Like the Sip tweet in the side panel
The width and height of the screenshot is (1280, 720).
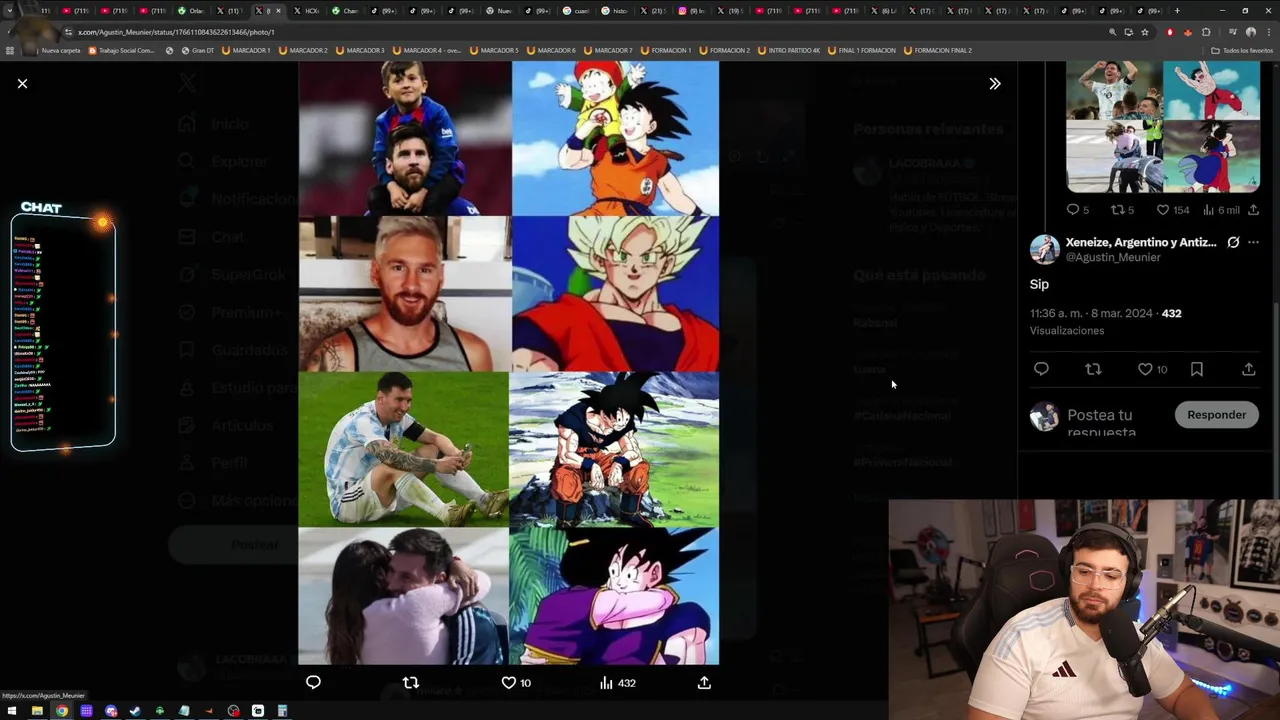(x=1152, y=369)
